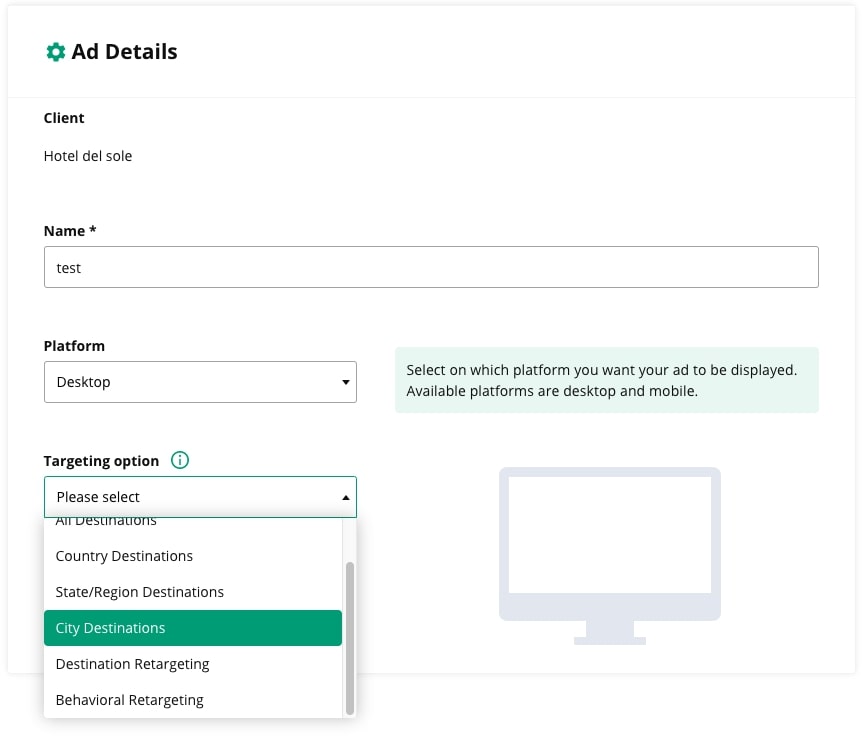Collapse the Targeting option Please select dropdown
This screenshot has height=747, width=867.
200,497
